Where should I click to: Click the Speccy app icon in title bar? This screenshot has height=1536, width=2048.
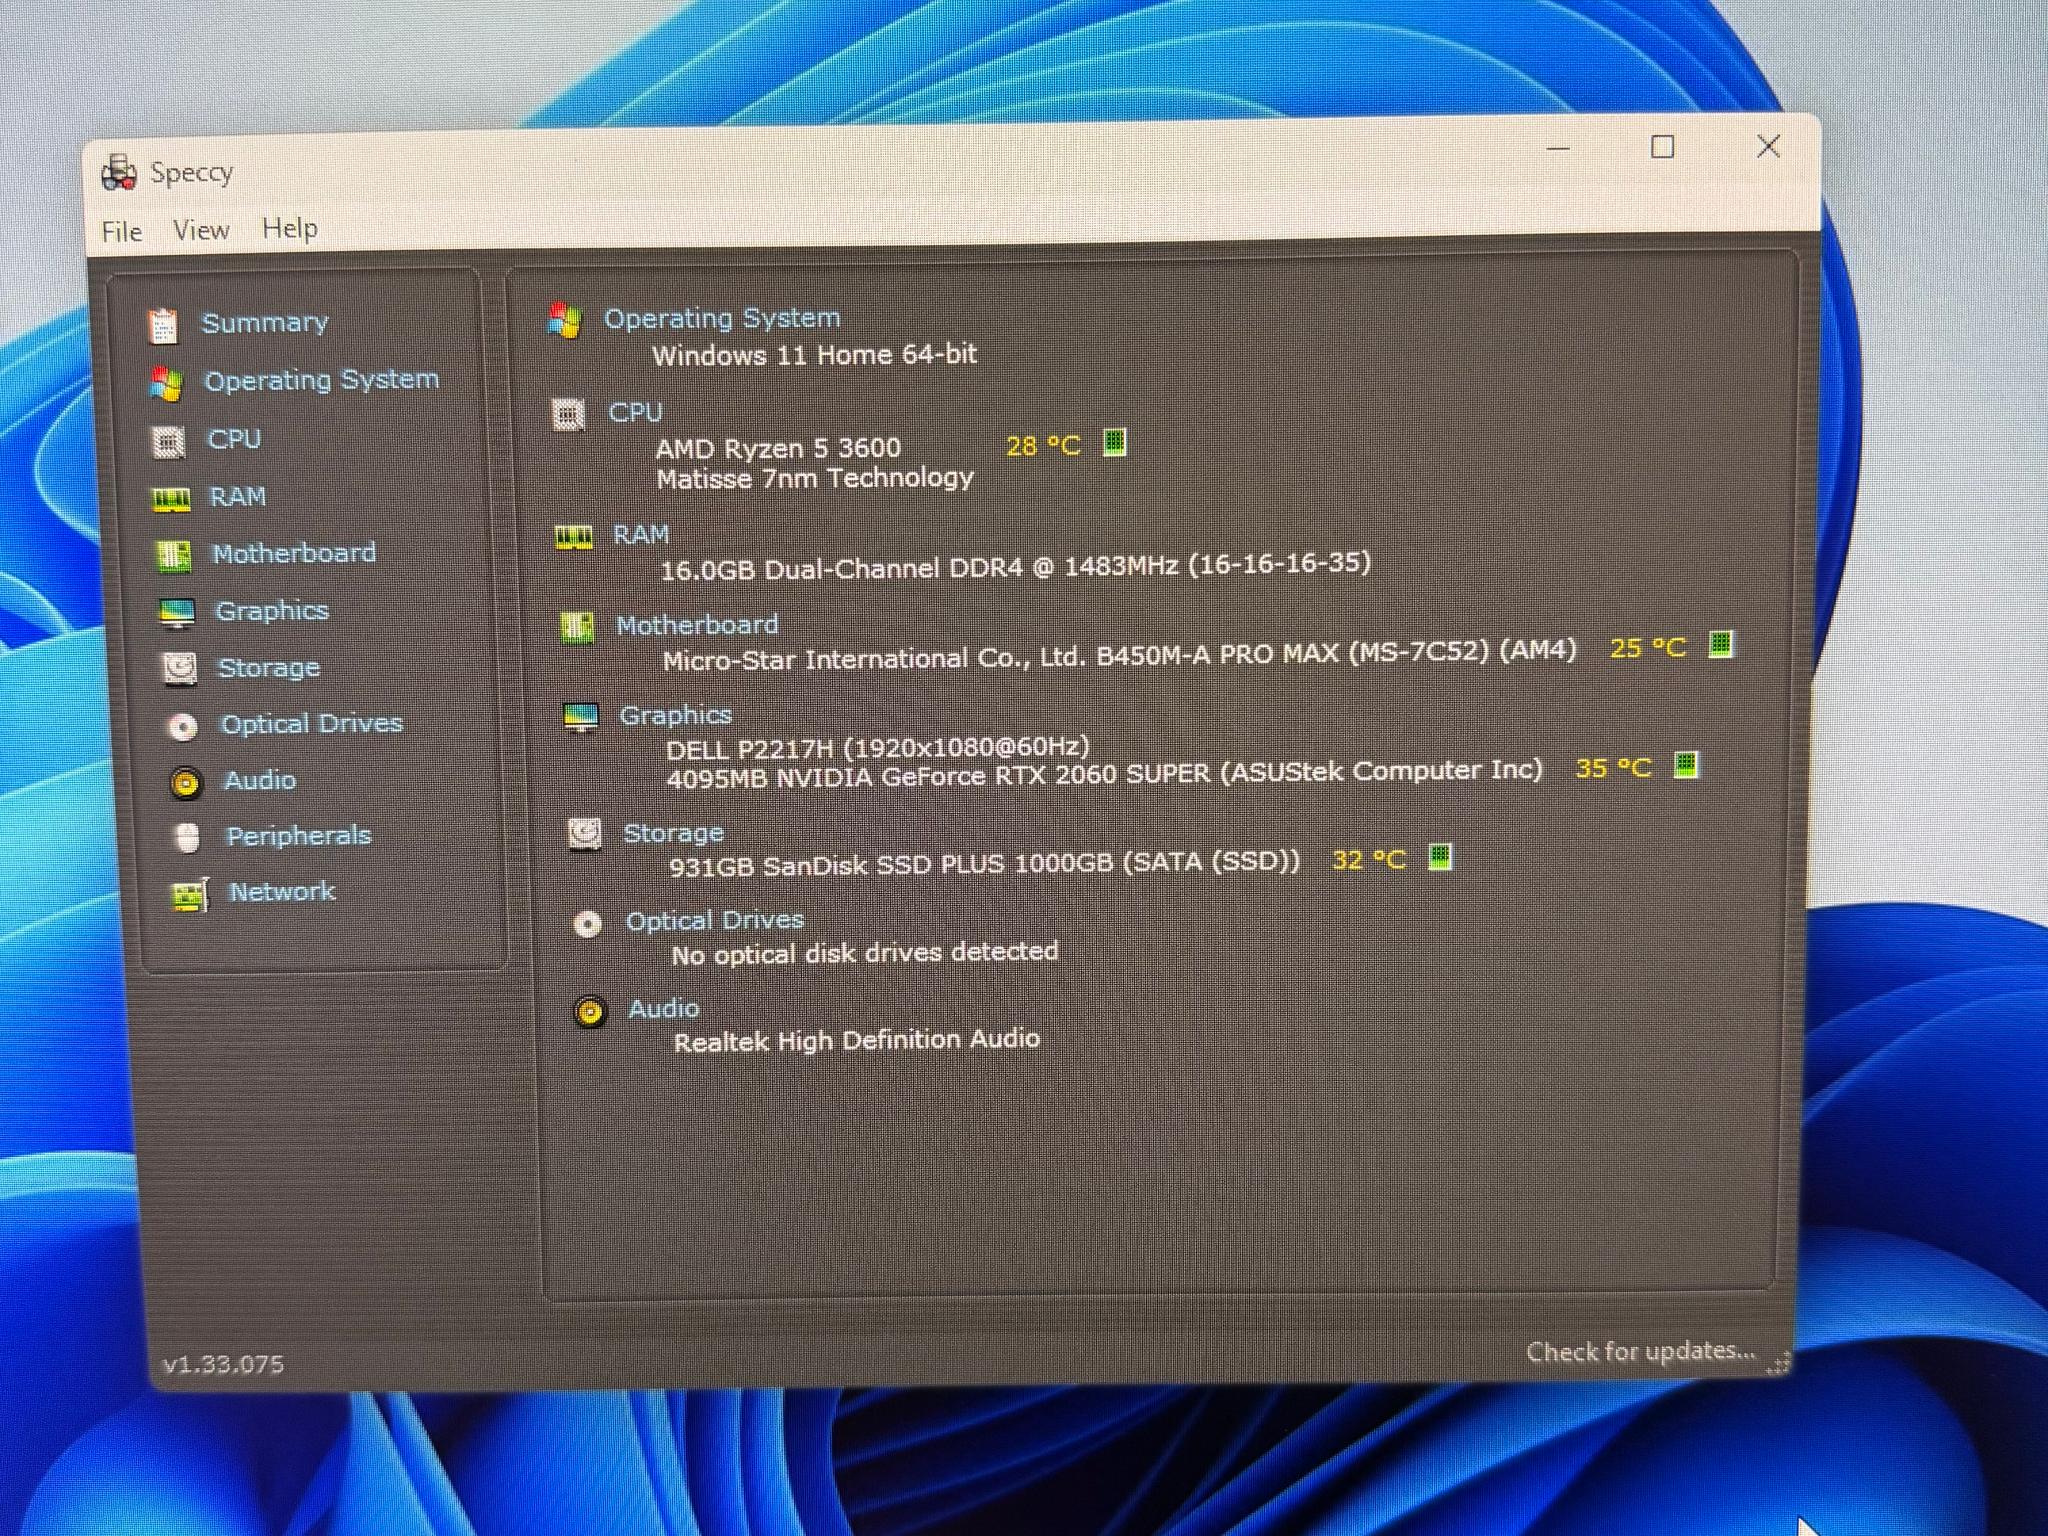pyautogui.click(x=118, y=172)
